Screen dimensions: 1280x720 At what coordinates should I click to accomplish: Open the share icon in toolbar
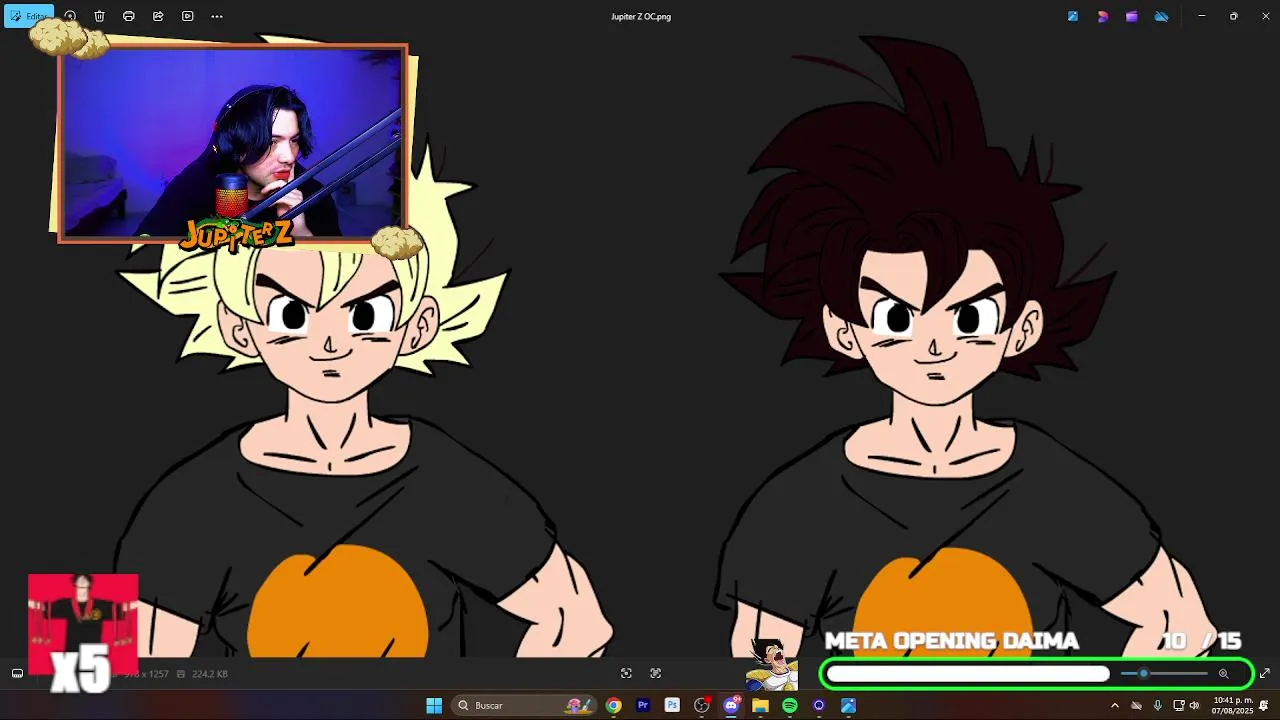pos(158,16)
